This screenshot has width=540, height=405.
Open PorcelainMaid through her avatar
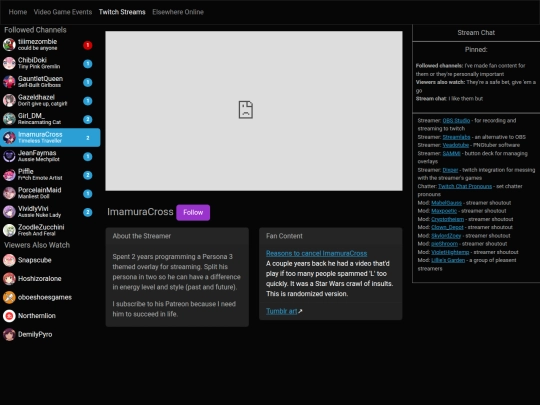click(9, 193)
